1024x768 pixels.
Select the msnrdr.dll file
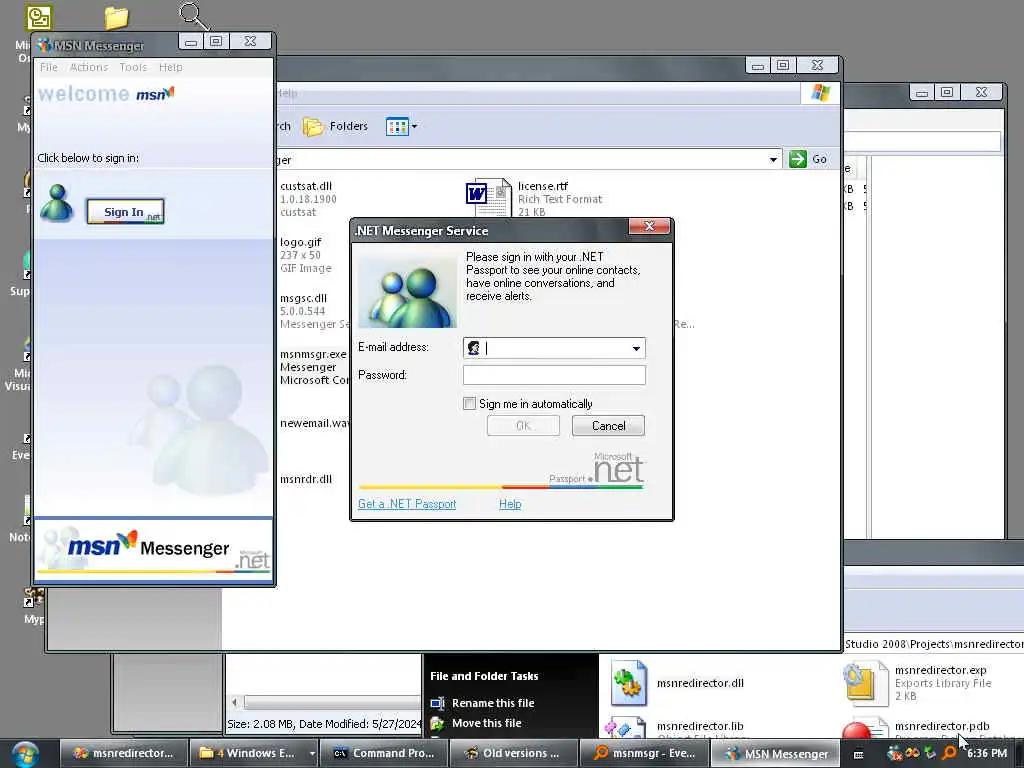306,479
